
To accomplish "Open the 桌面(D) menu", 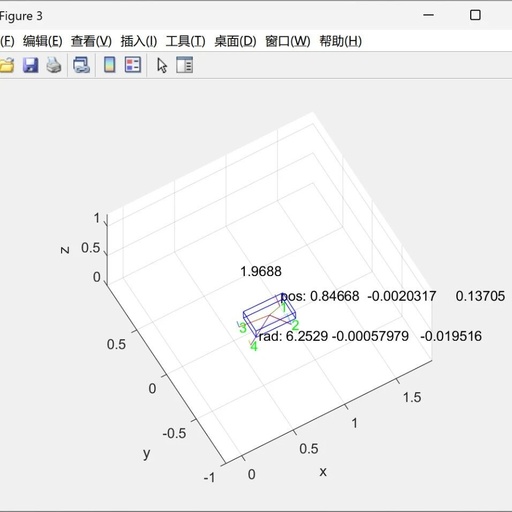I will (x=235, y=41).
